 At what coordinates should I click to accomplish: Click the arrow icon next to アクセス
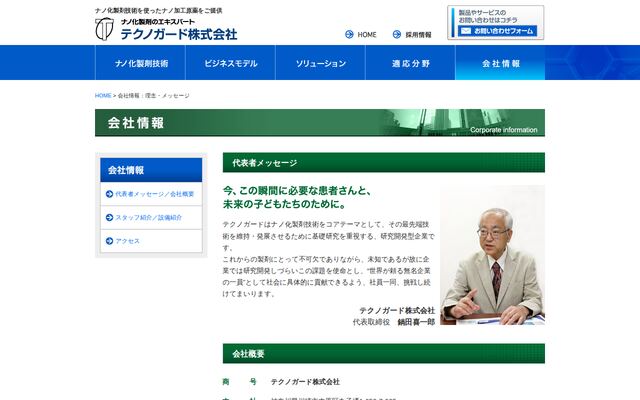109,241
